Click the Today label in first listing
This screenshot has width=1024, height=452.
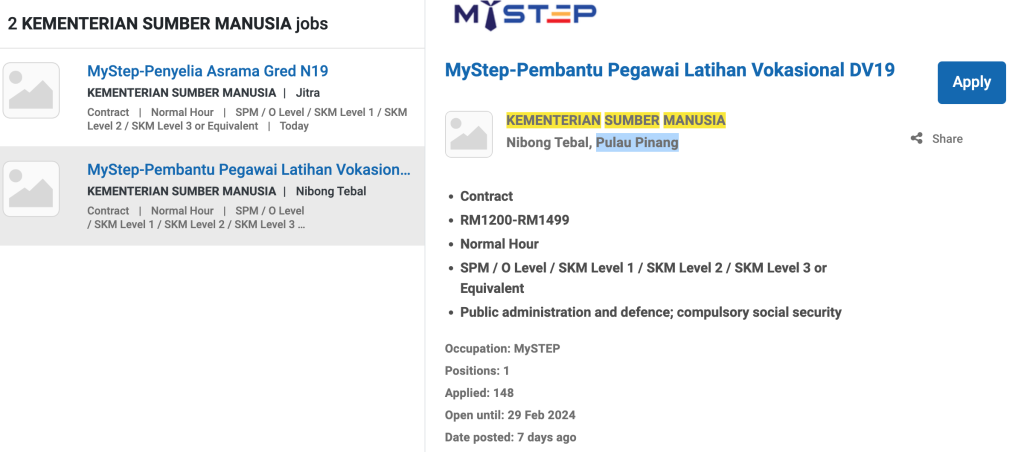294,126
